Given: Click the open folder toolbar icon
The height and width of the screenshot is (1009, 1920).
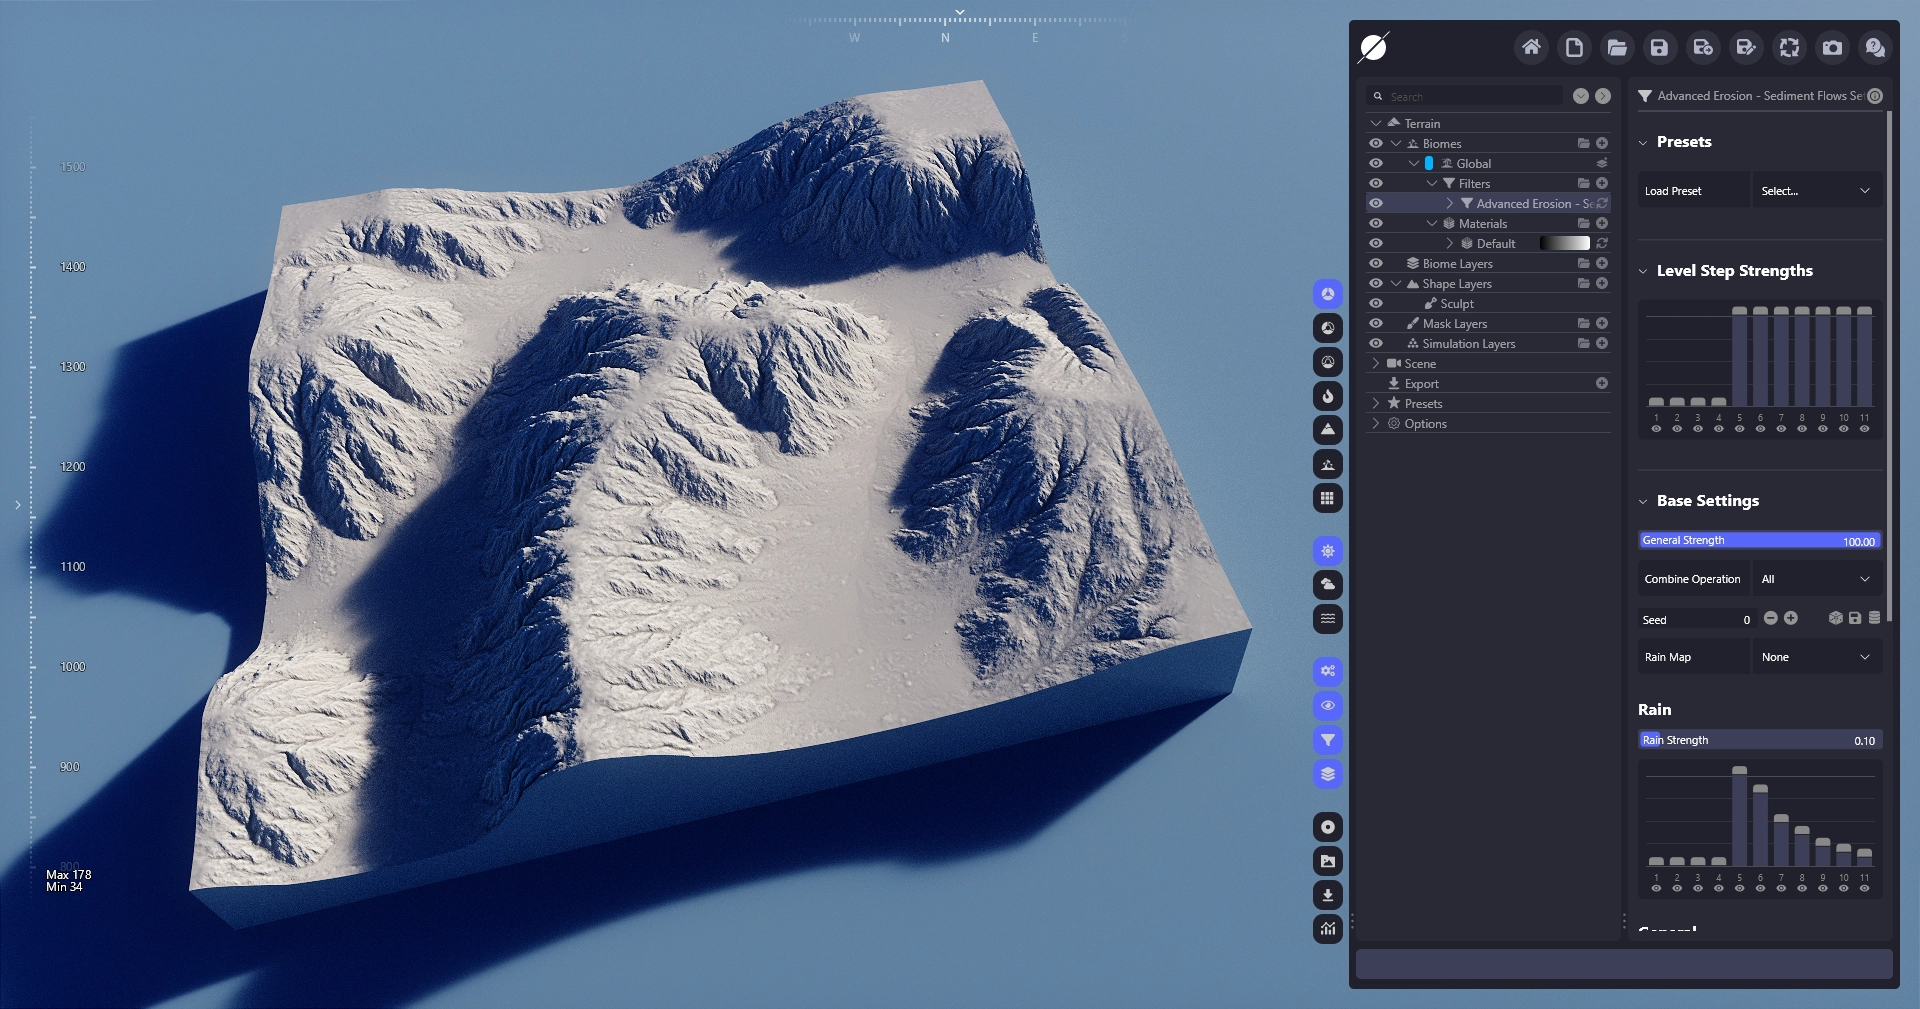Looking at the screenshot, I should pos(1617,47).
